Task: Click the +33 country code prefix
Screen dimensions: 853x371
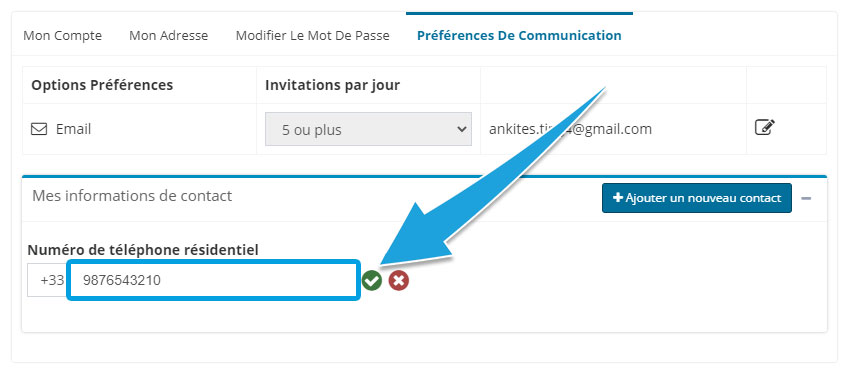Action: [49, 280]
